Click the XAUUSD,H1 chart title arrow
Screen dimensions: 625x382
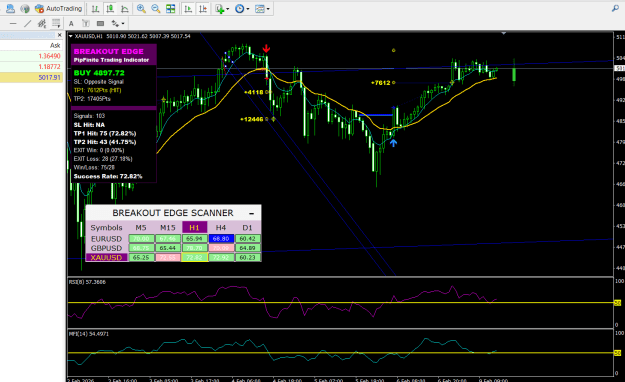click(71, 36)
